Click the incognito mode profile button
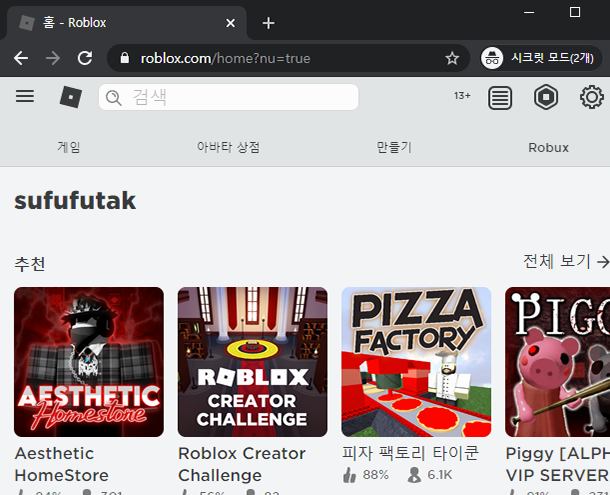 tap(540, 58)
